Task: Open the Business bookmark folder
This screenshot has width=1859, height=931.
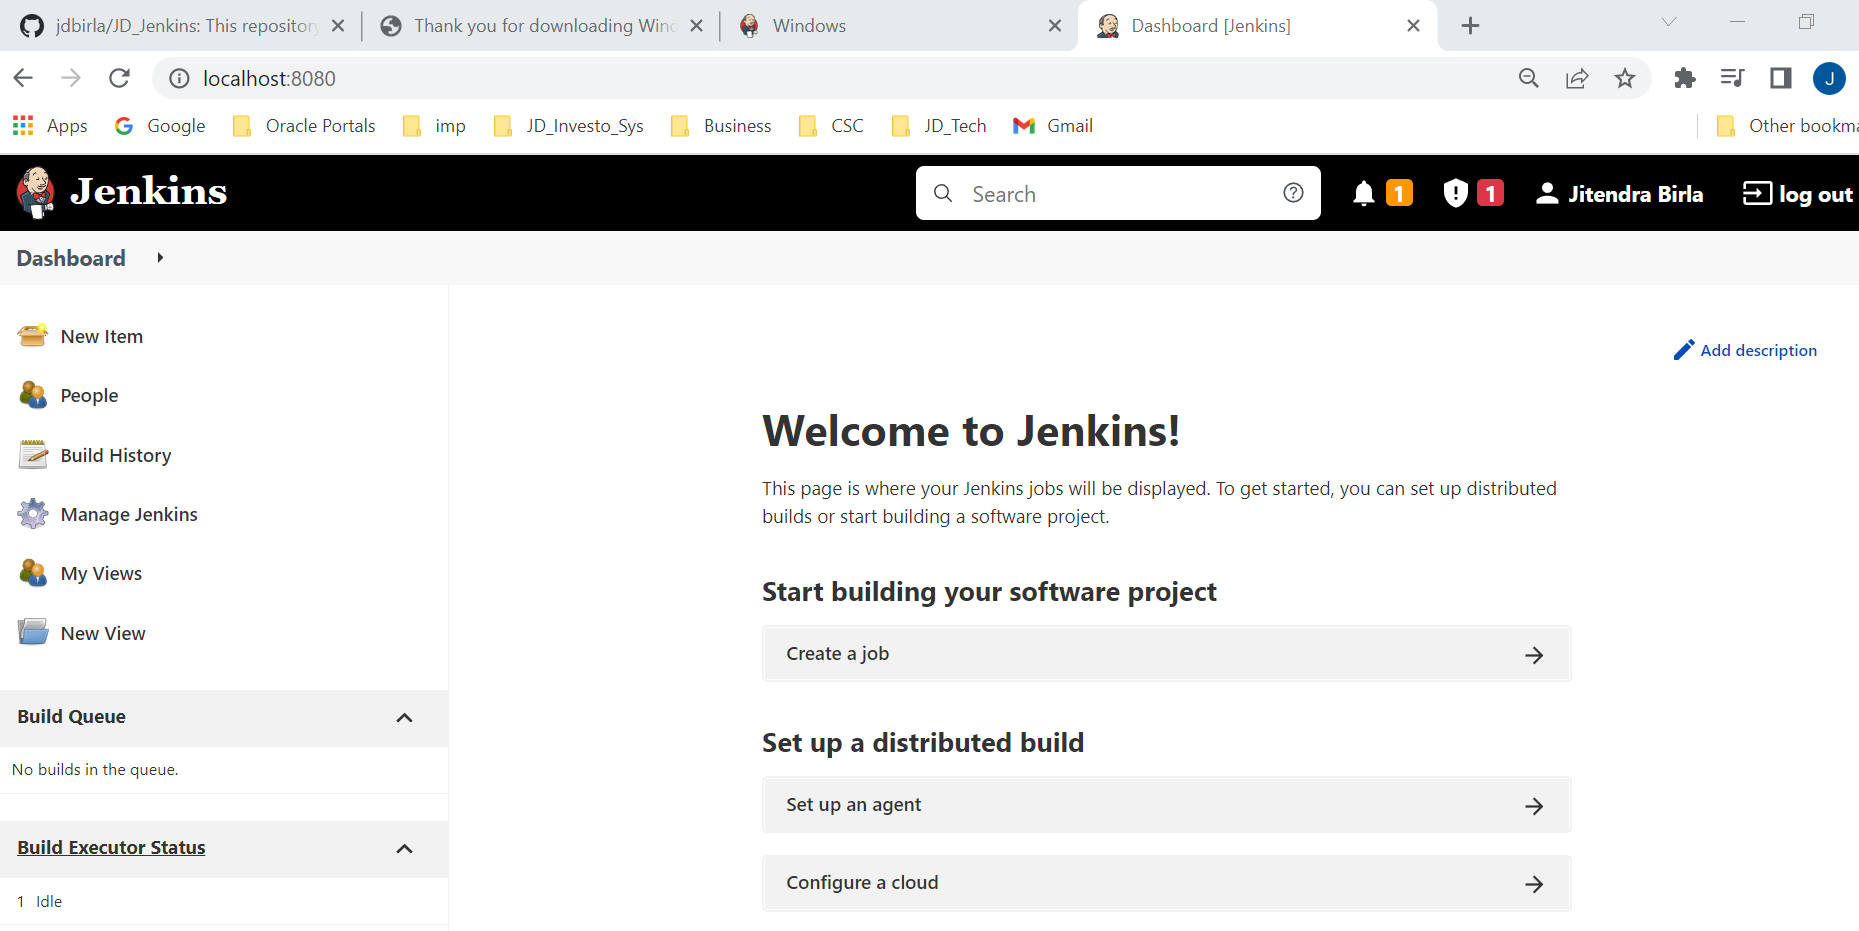Action: click(x=721, y=126)
